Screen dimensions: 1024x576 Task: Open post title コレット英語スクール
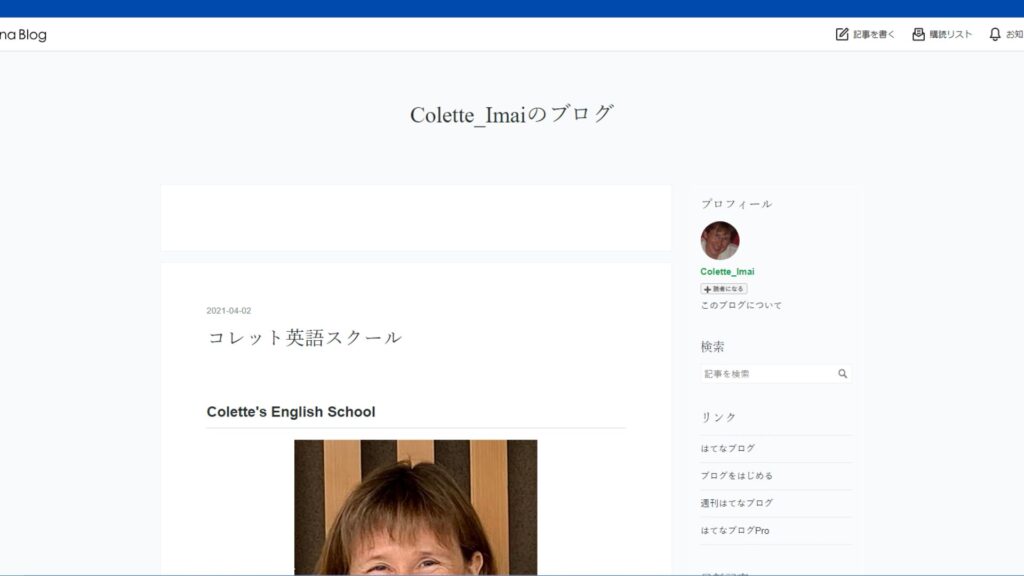[x=304, y=338]
